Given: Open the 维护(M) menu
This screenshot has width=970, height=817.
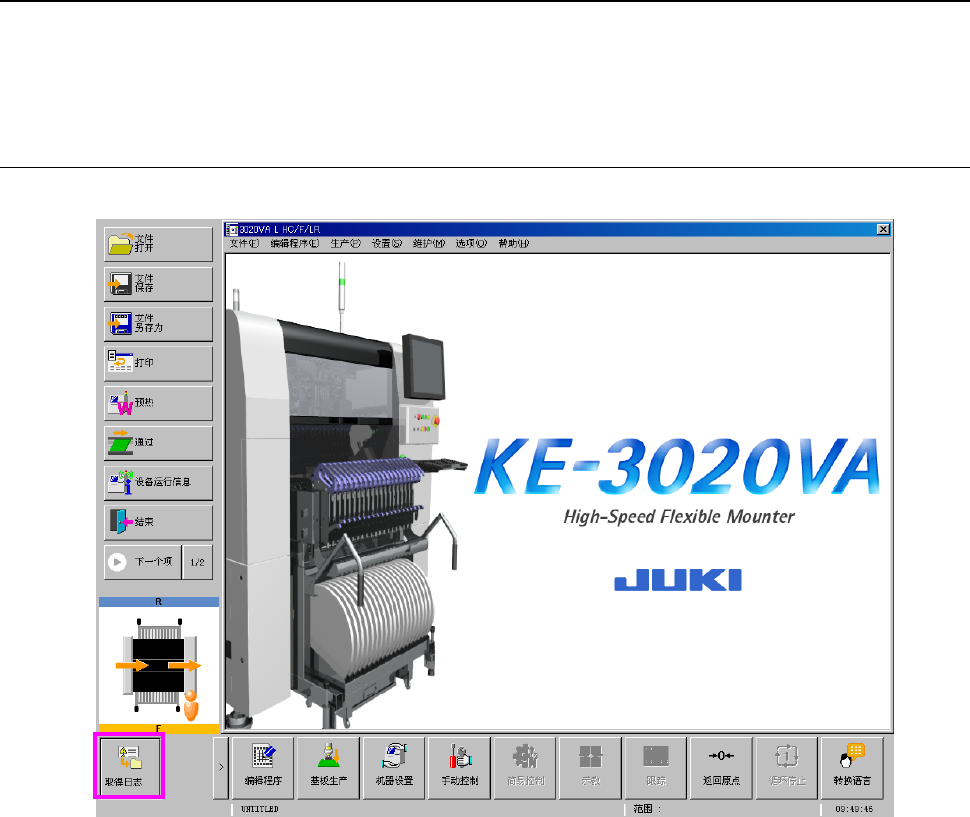Looking at the screenshot, I should pos(429,244).
